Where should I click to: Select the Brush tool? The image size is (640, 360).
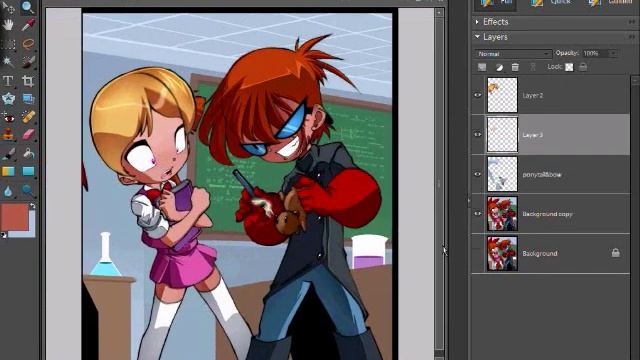coord(8,153)
